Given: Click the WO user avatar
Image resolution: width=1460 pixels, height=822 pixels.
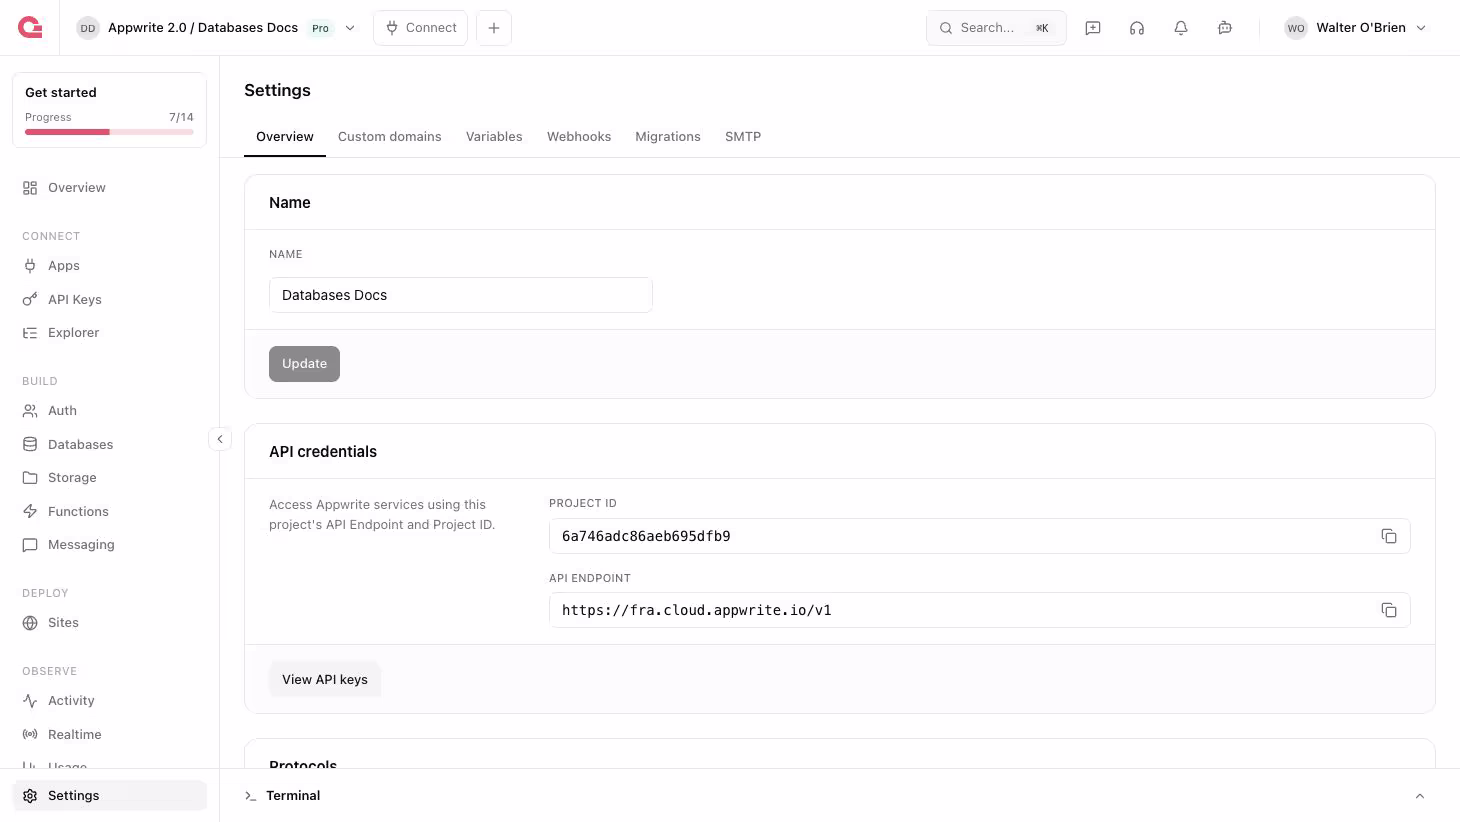Looking at the screenshot, I should [x=1296, y=28].
